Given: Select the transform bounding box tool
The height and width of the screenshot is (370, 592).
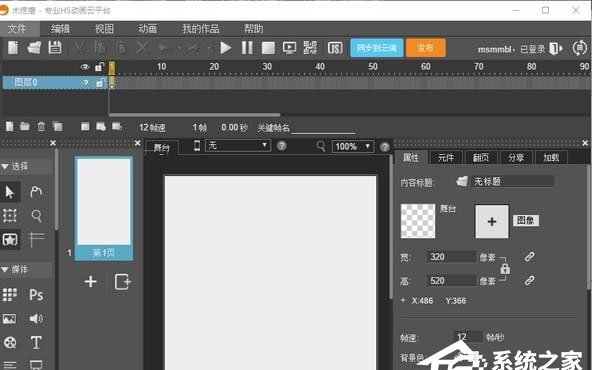Looking at the screenshot, I should click(x=10, y=216).
